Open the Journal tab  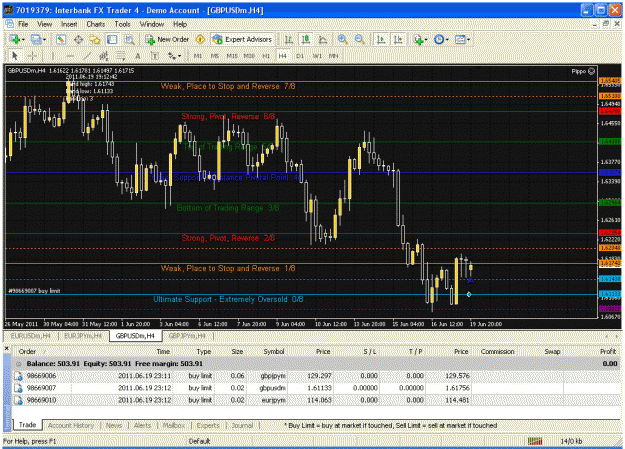point(242,425)
